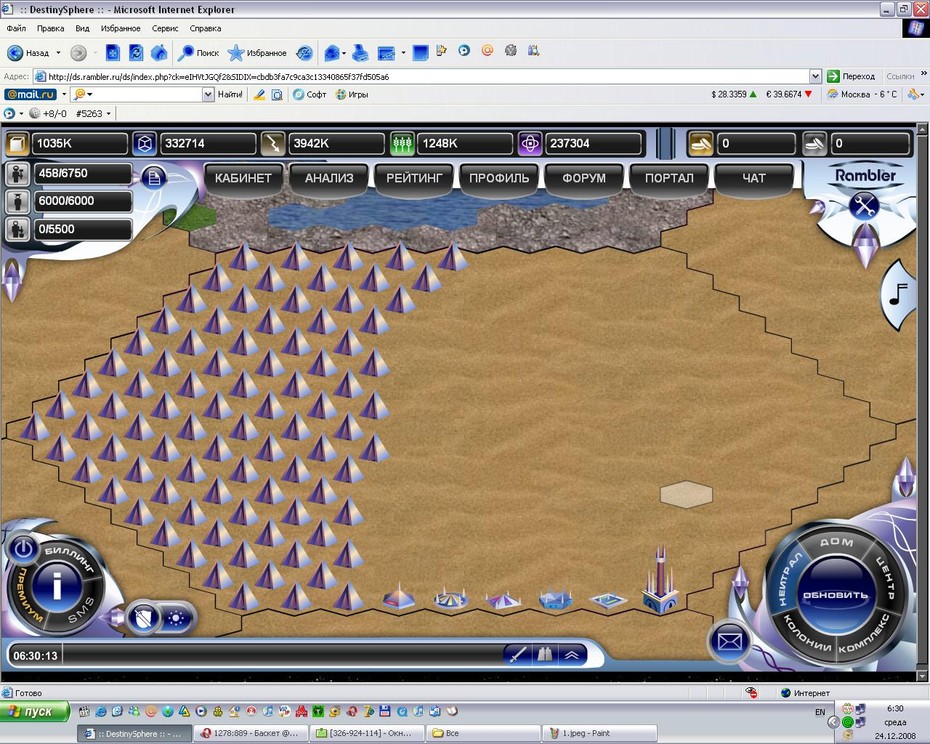
Task: Click the food resource icon showing 1248K
Action: coord(402,144)
